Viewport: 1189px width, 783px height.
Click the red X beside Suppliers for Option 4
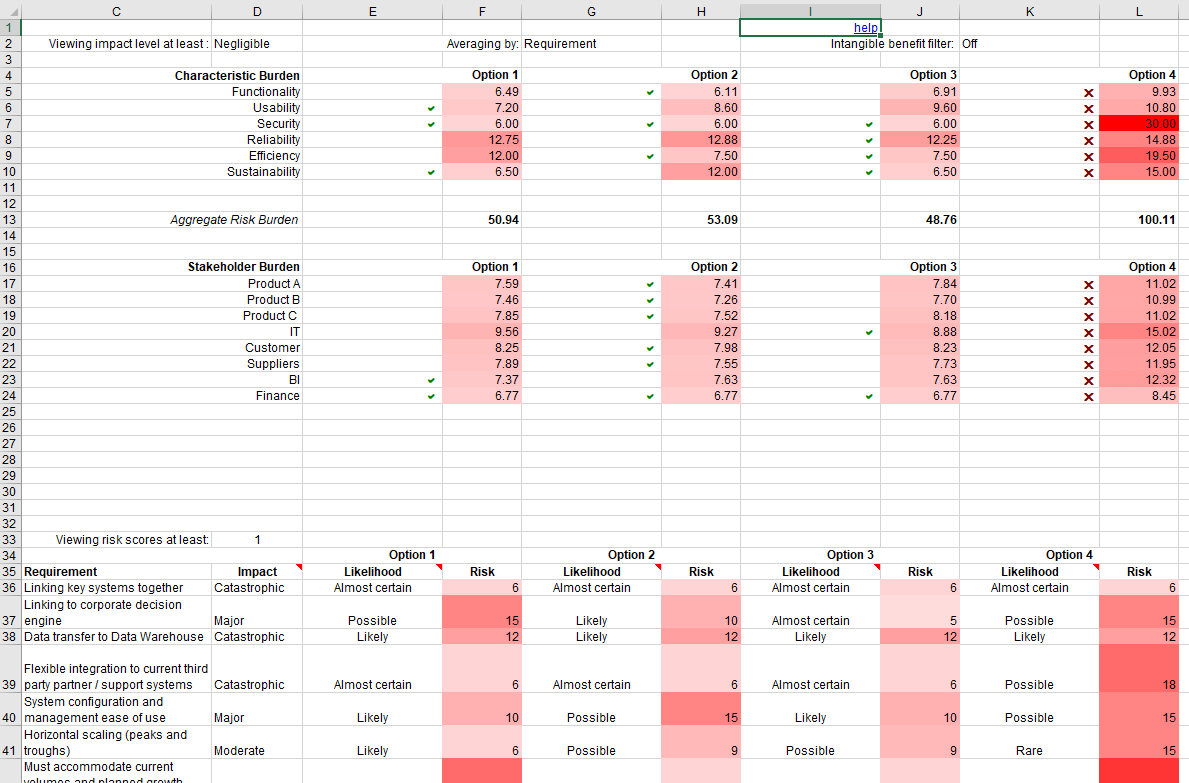point(1088,363)
